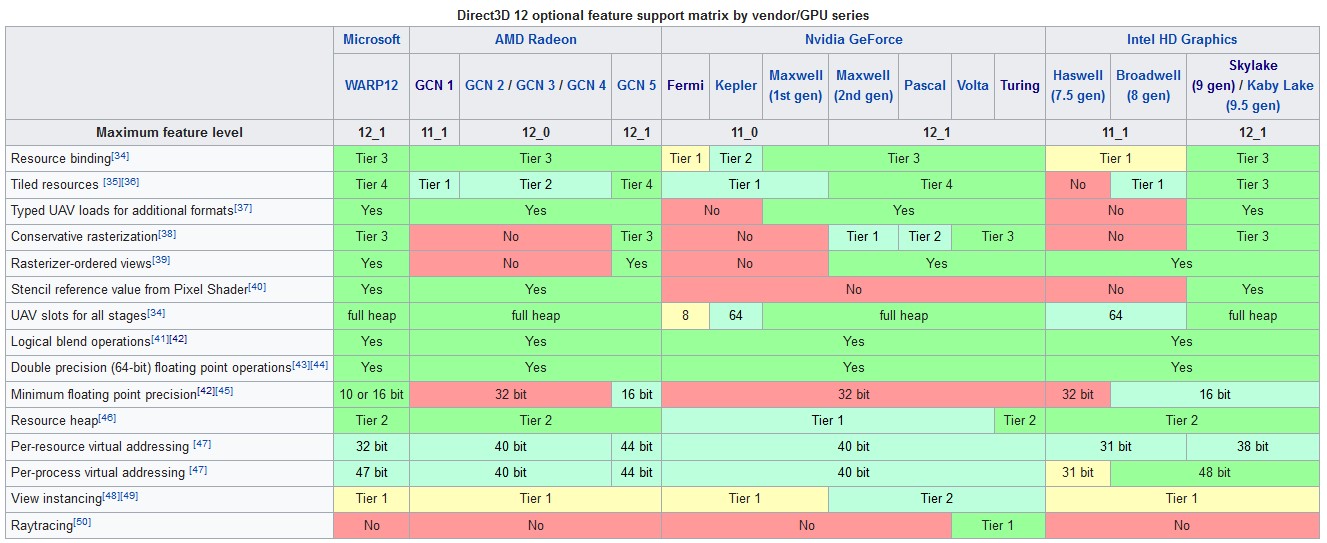This screenshot has width=1327, height=543.
Task: Follow the Nvidia GeForce header link
Action: click(853, 40)
